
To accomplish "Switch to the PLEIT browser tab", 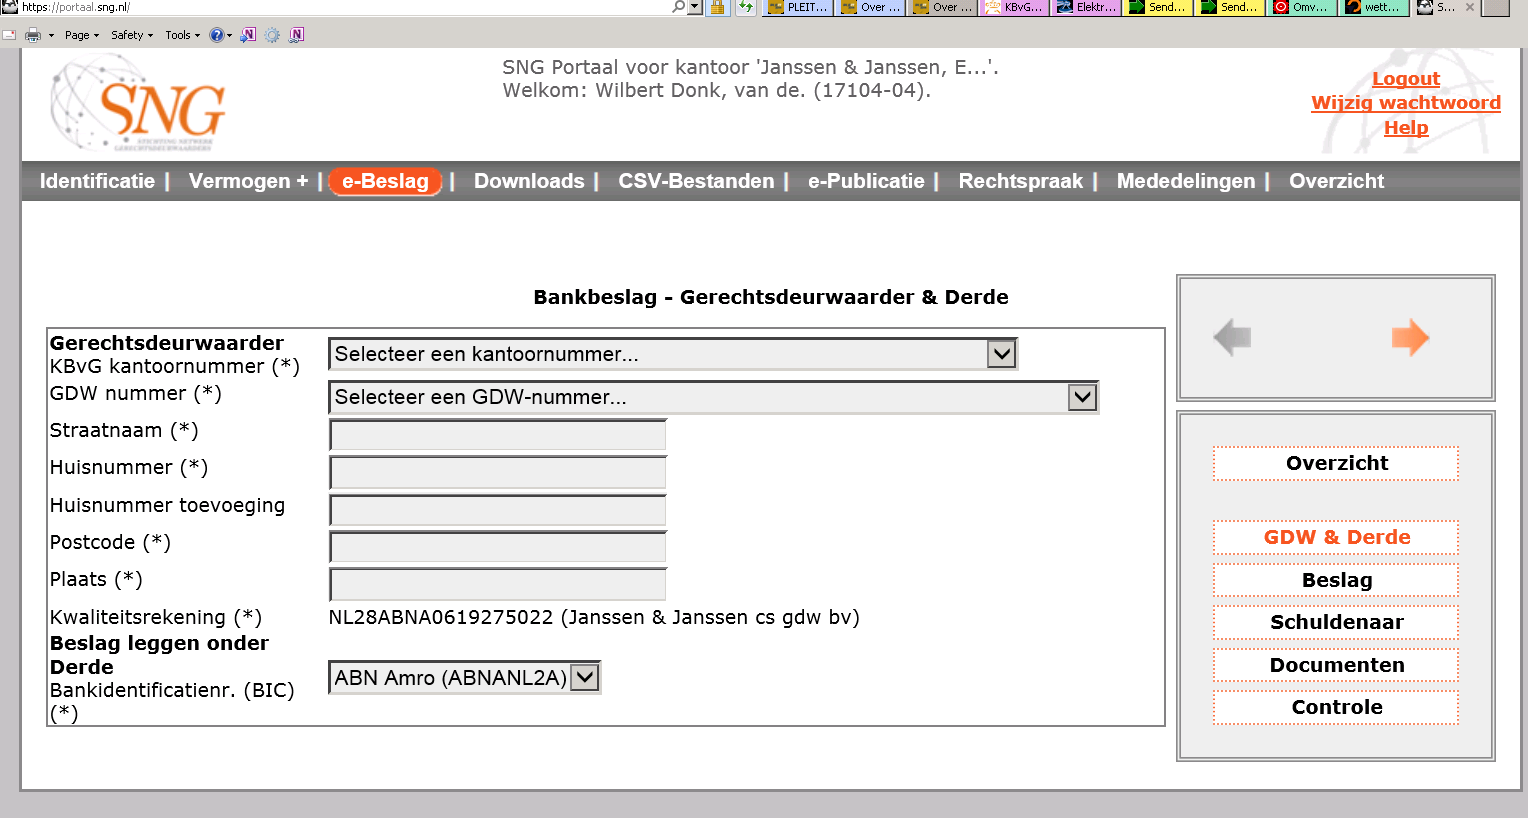I will tap(798, 7).
